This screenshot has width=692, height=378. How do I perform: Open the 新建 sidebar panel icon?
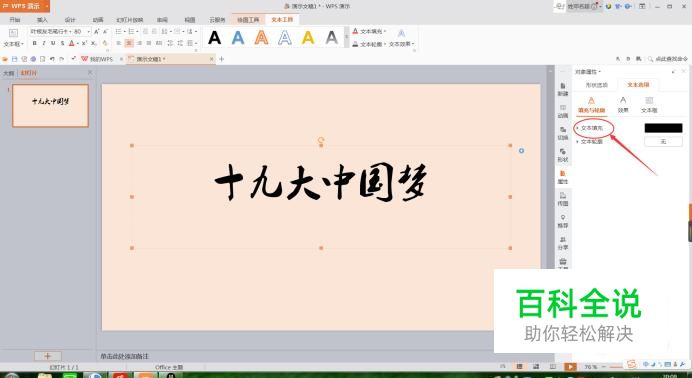[563, 89]
